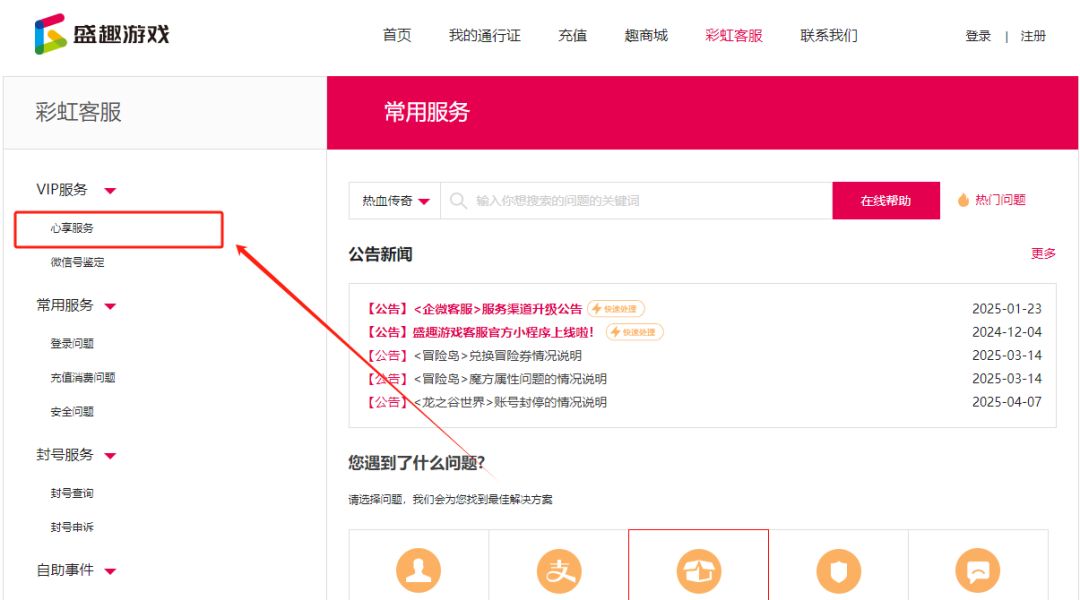This screenshot has width=1080, height=600.
Task: Open 充值 in top navigation
Action: click(x=572, y=35)
